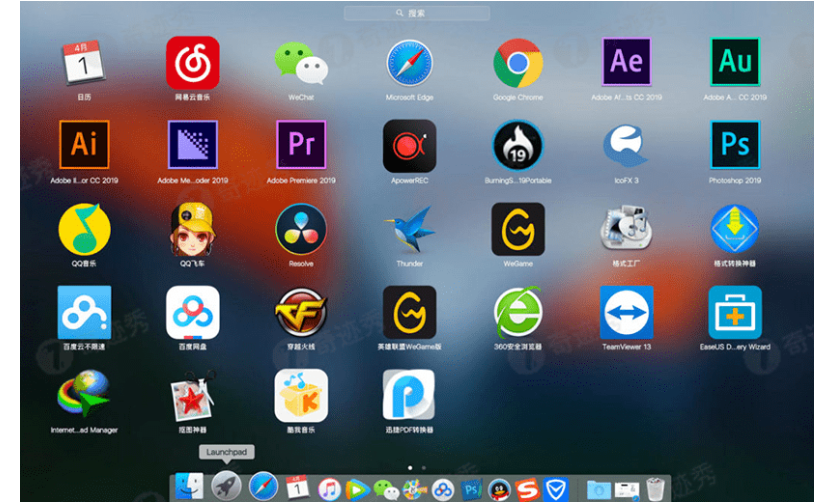Screen dimensions: 822x504
Task: Open 英雄联盟WeGame版 app
Action: (409, 313)
